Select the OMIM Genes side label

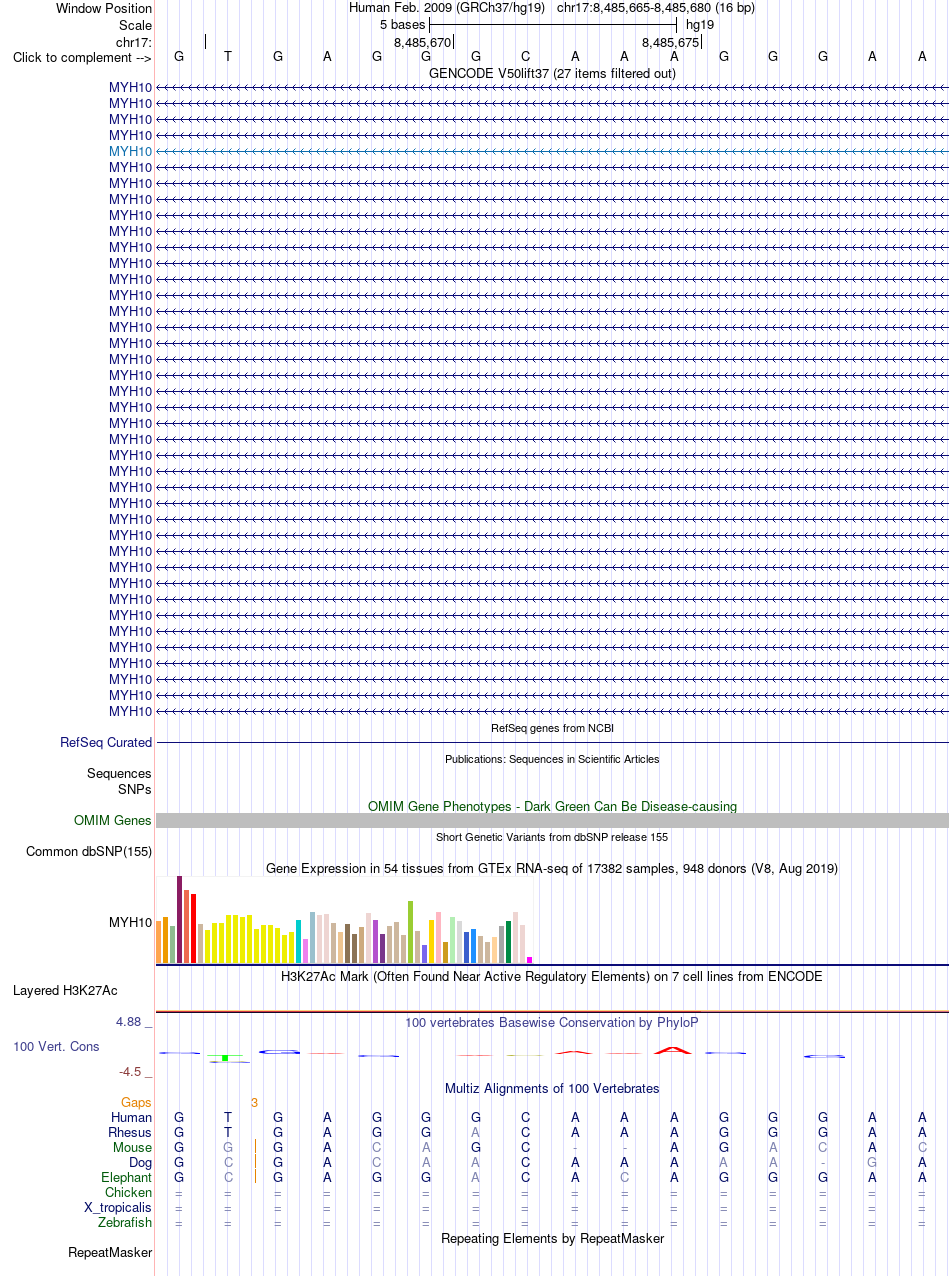pos(113,821)
